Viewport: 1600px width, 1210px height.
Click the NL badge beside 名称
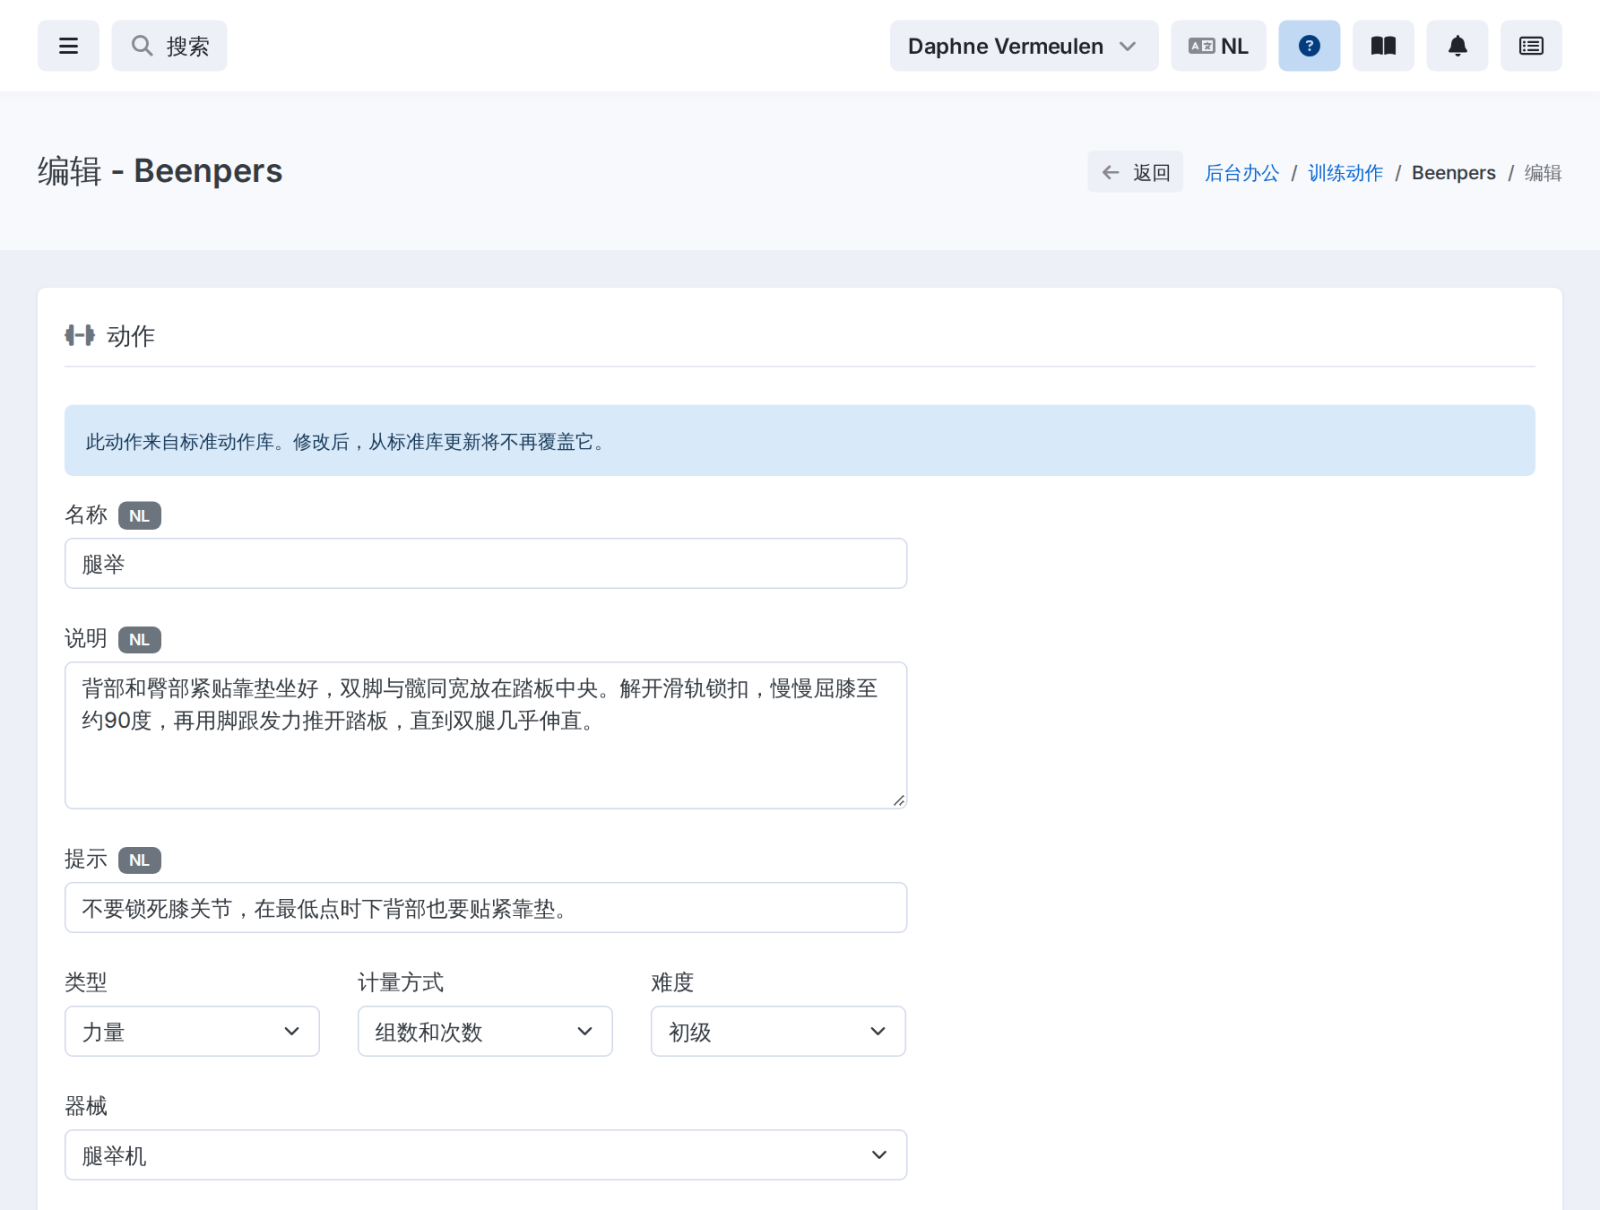pos(140,516)
